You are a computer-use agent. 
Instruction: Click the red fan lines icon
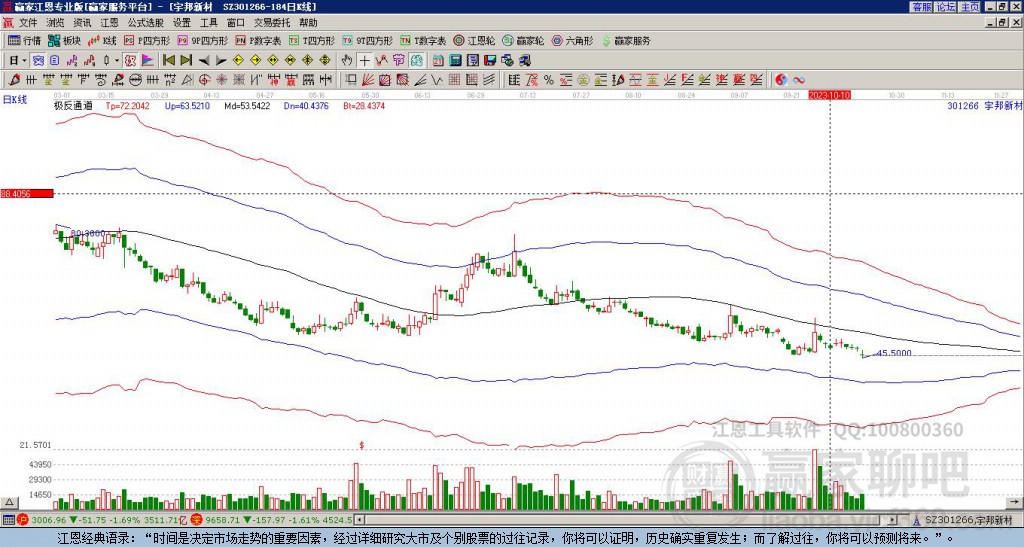pyautogui.click(x=368, y=80)
